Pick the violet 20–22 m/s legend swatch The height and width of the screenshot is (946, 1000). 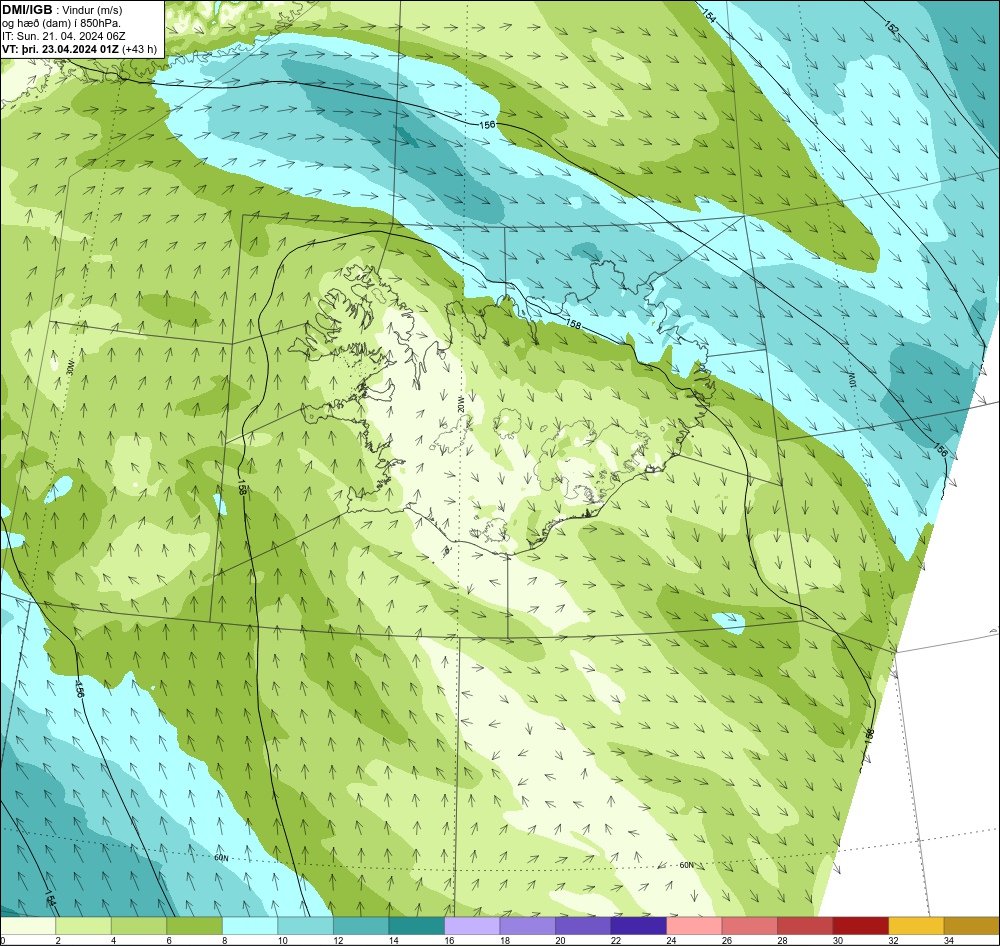583,926
